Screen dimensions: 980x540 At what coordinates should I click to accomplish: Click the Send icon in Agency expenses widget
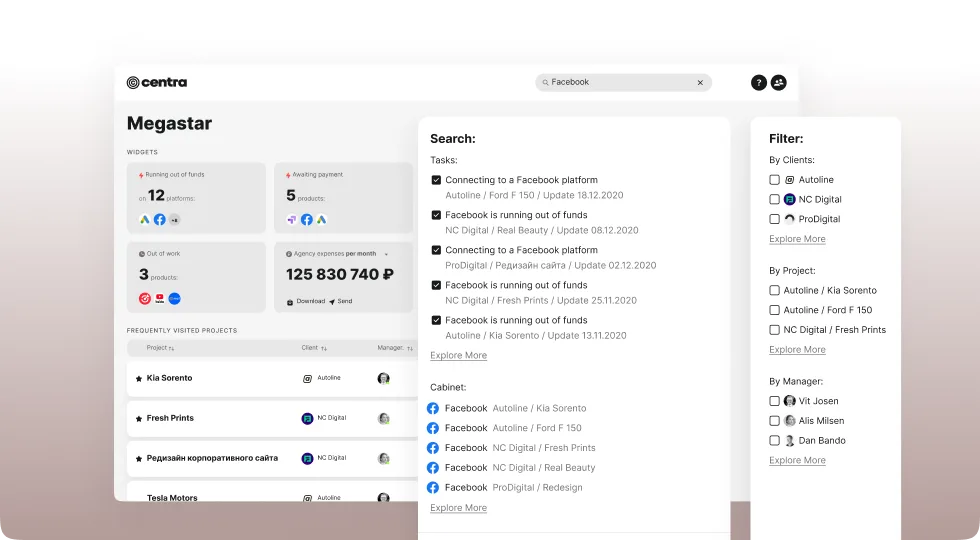coord(332,301)
